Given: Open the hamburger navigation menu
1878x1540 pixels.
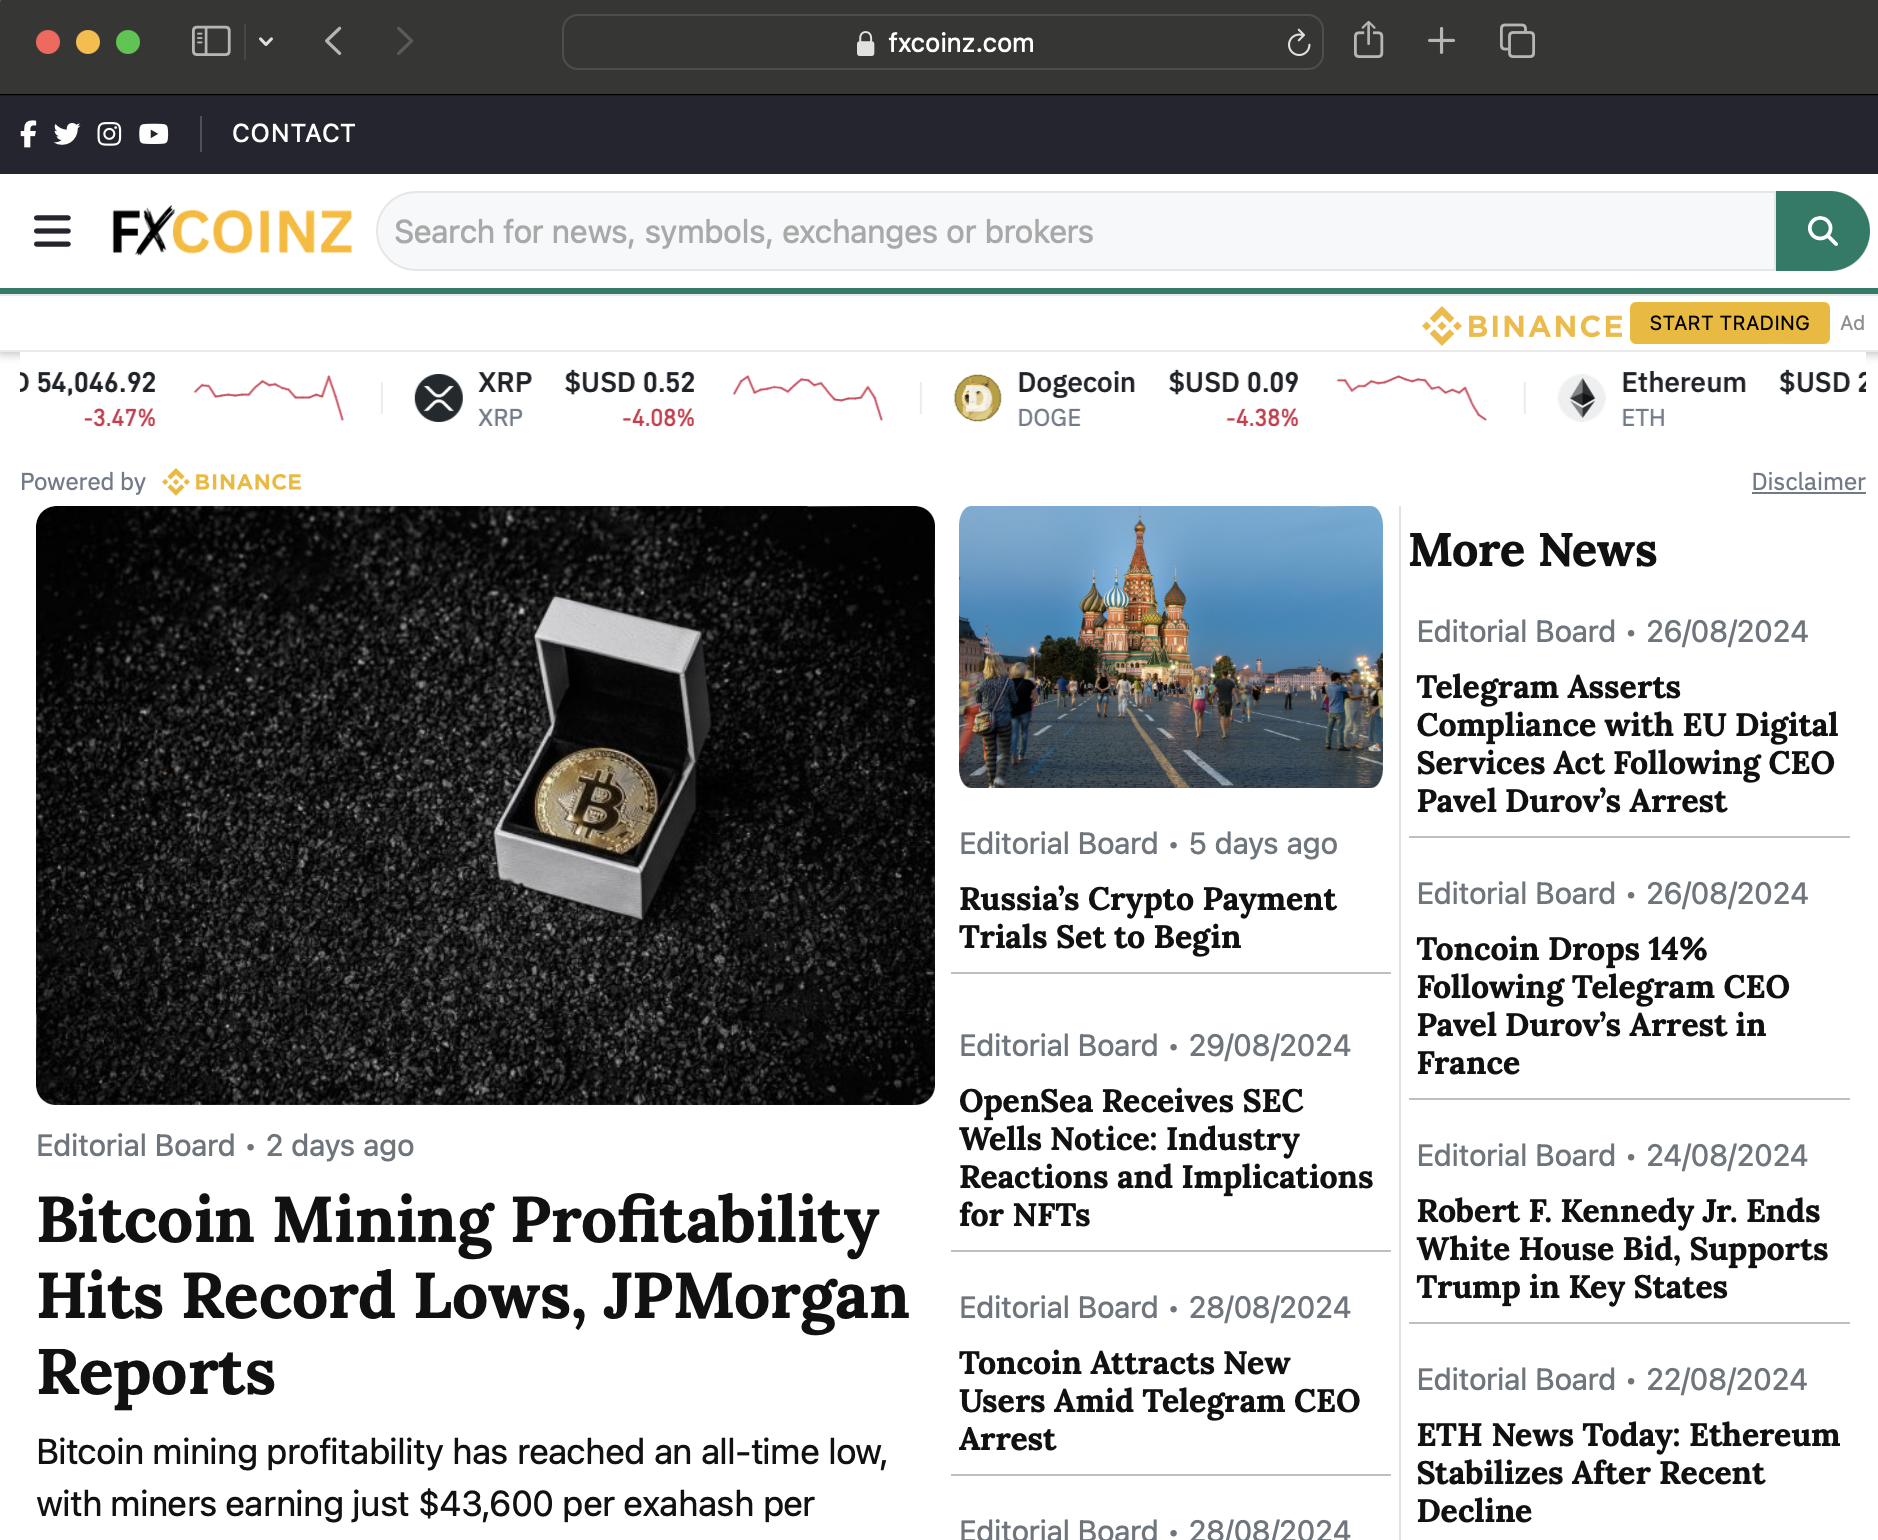Looking at the screenshot, I should point(52,231).
